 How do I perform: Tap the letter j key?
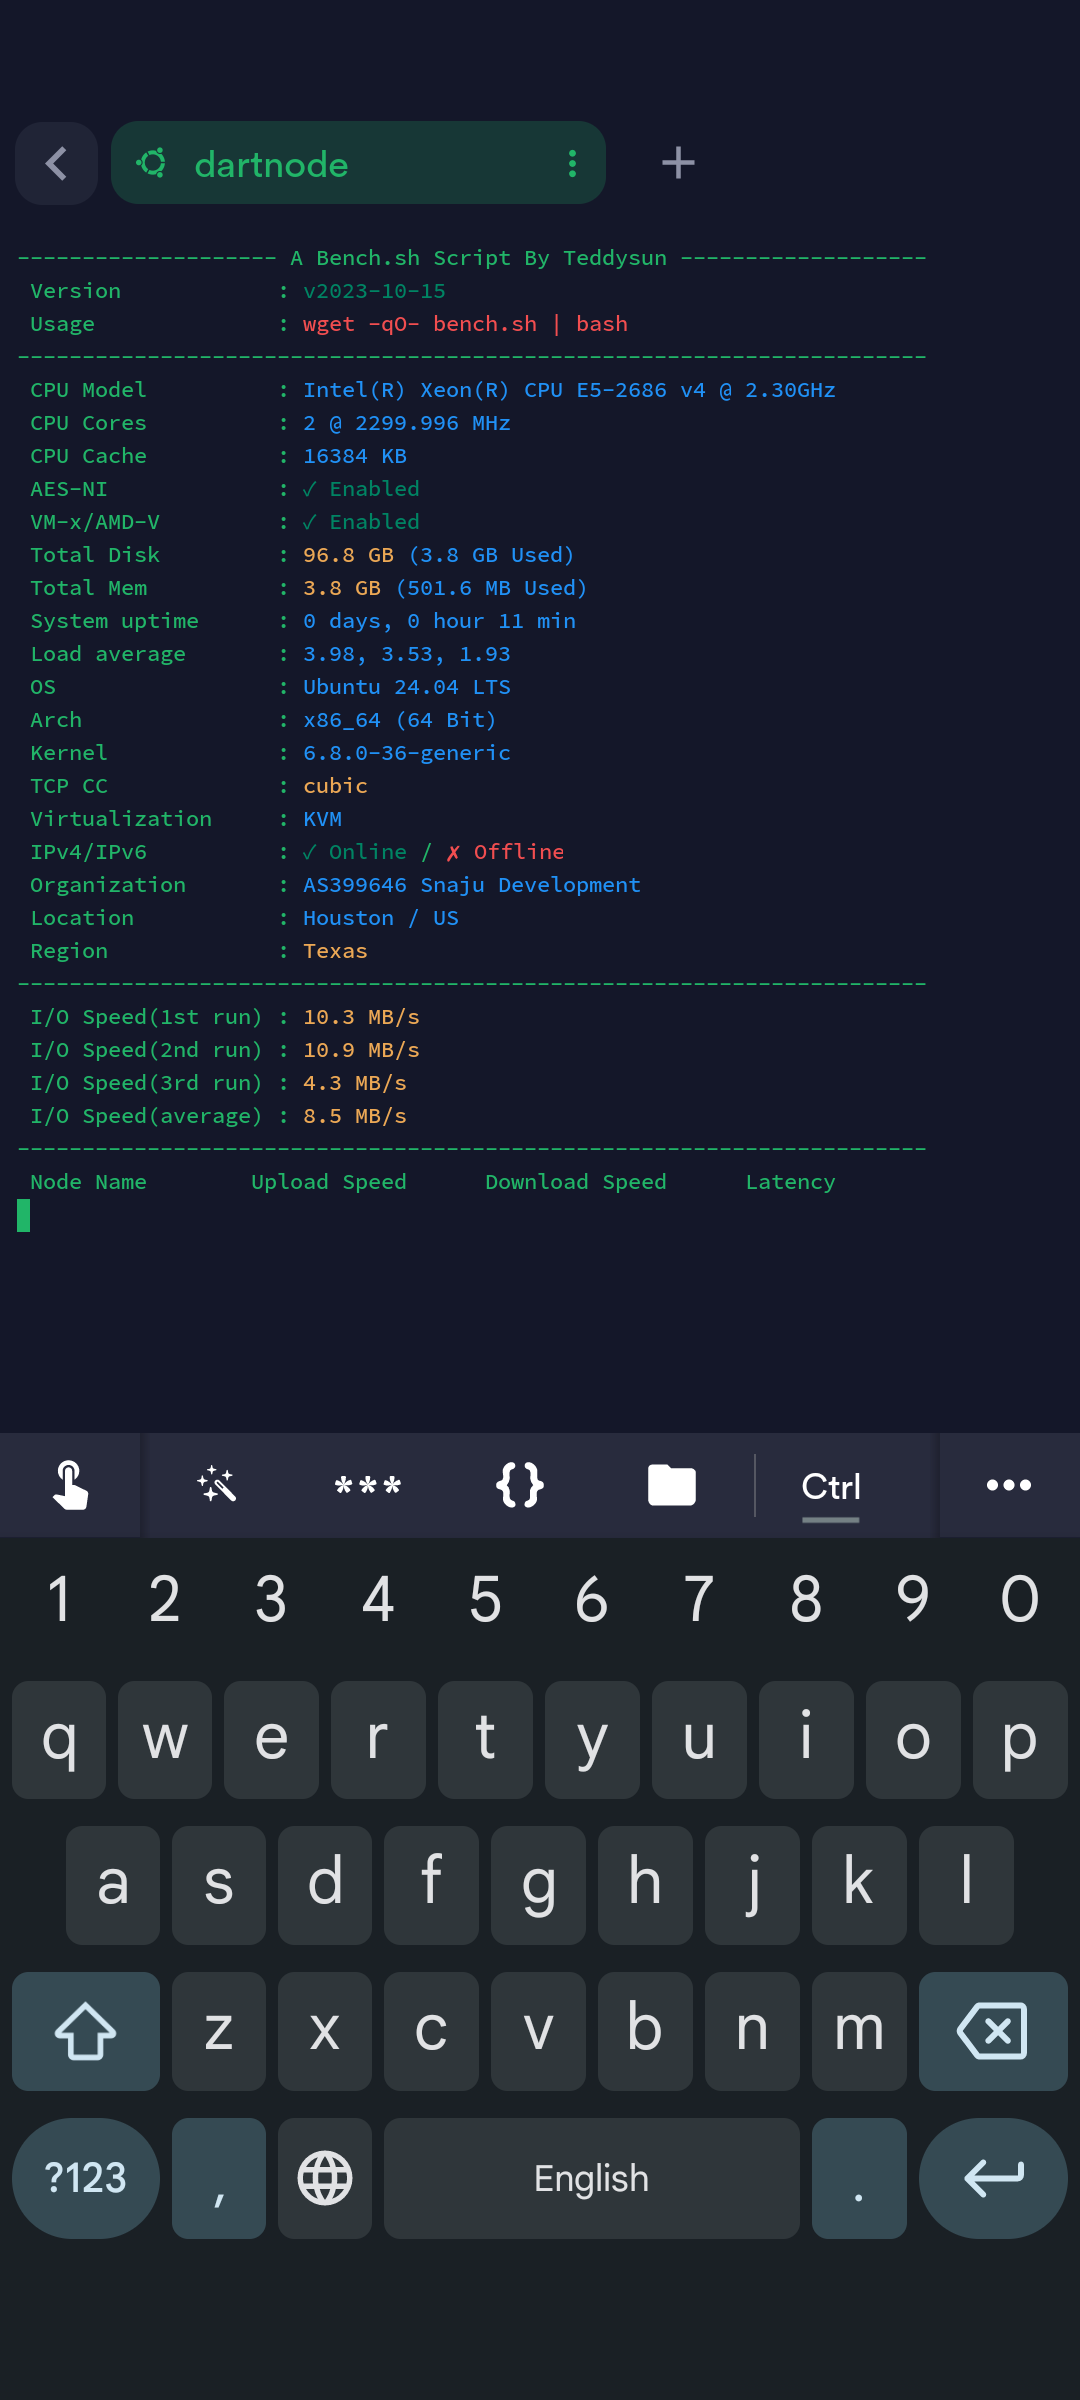click(752, 1885)
